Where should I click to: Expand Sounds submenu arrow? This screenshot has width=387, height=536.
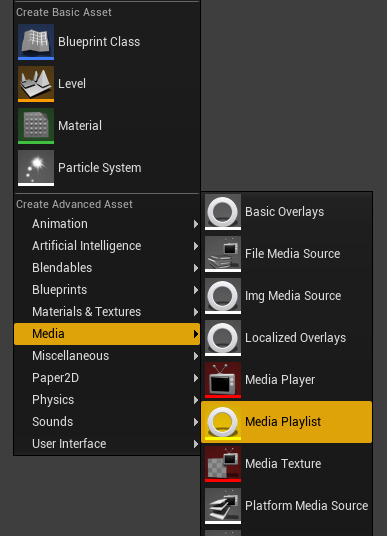coord(196,422)
